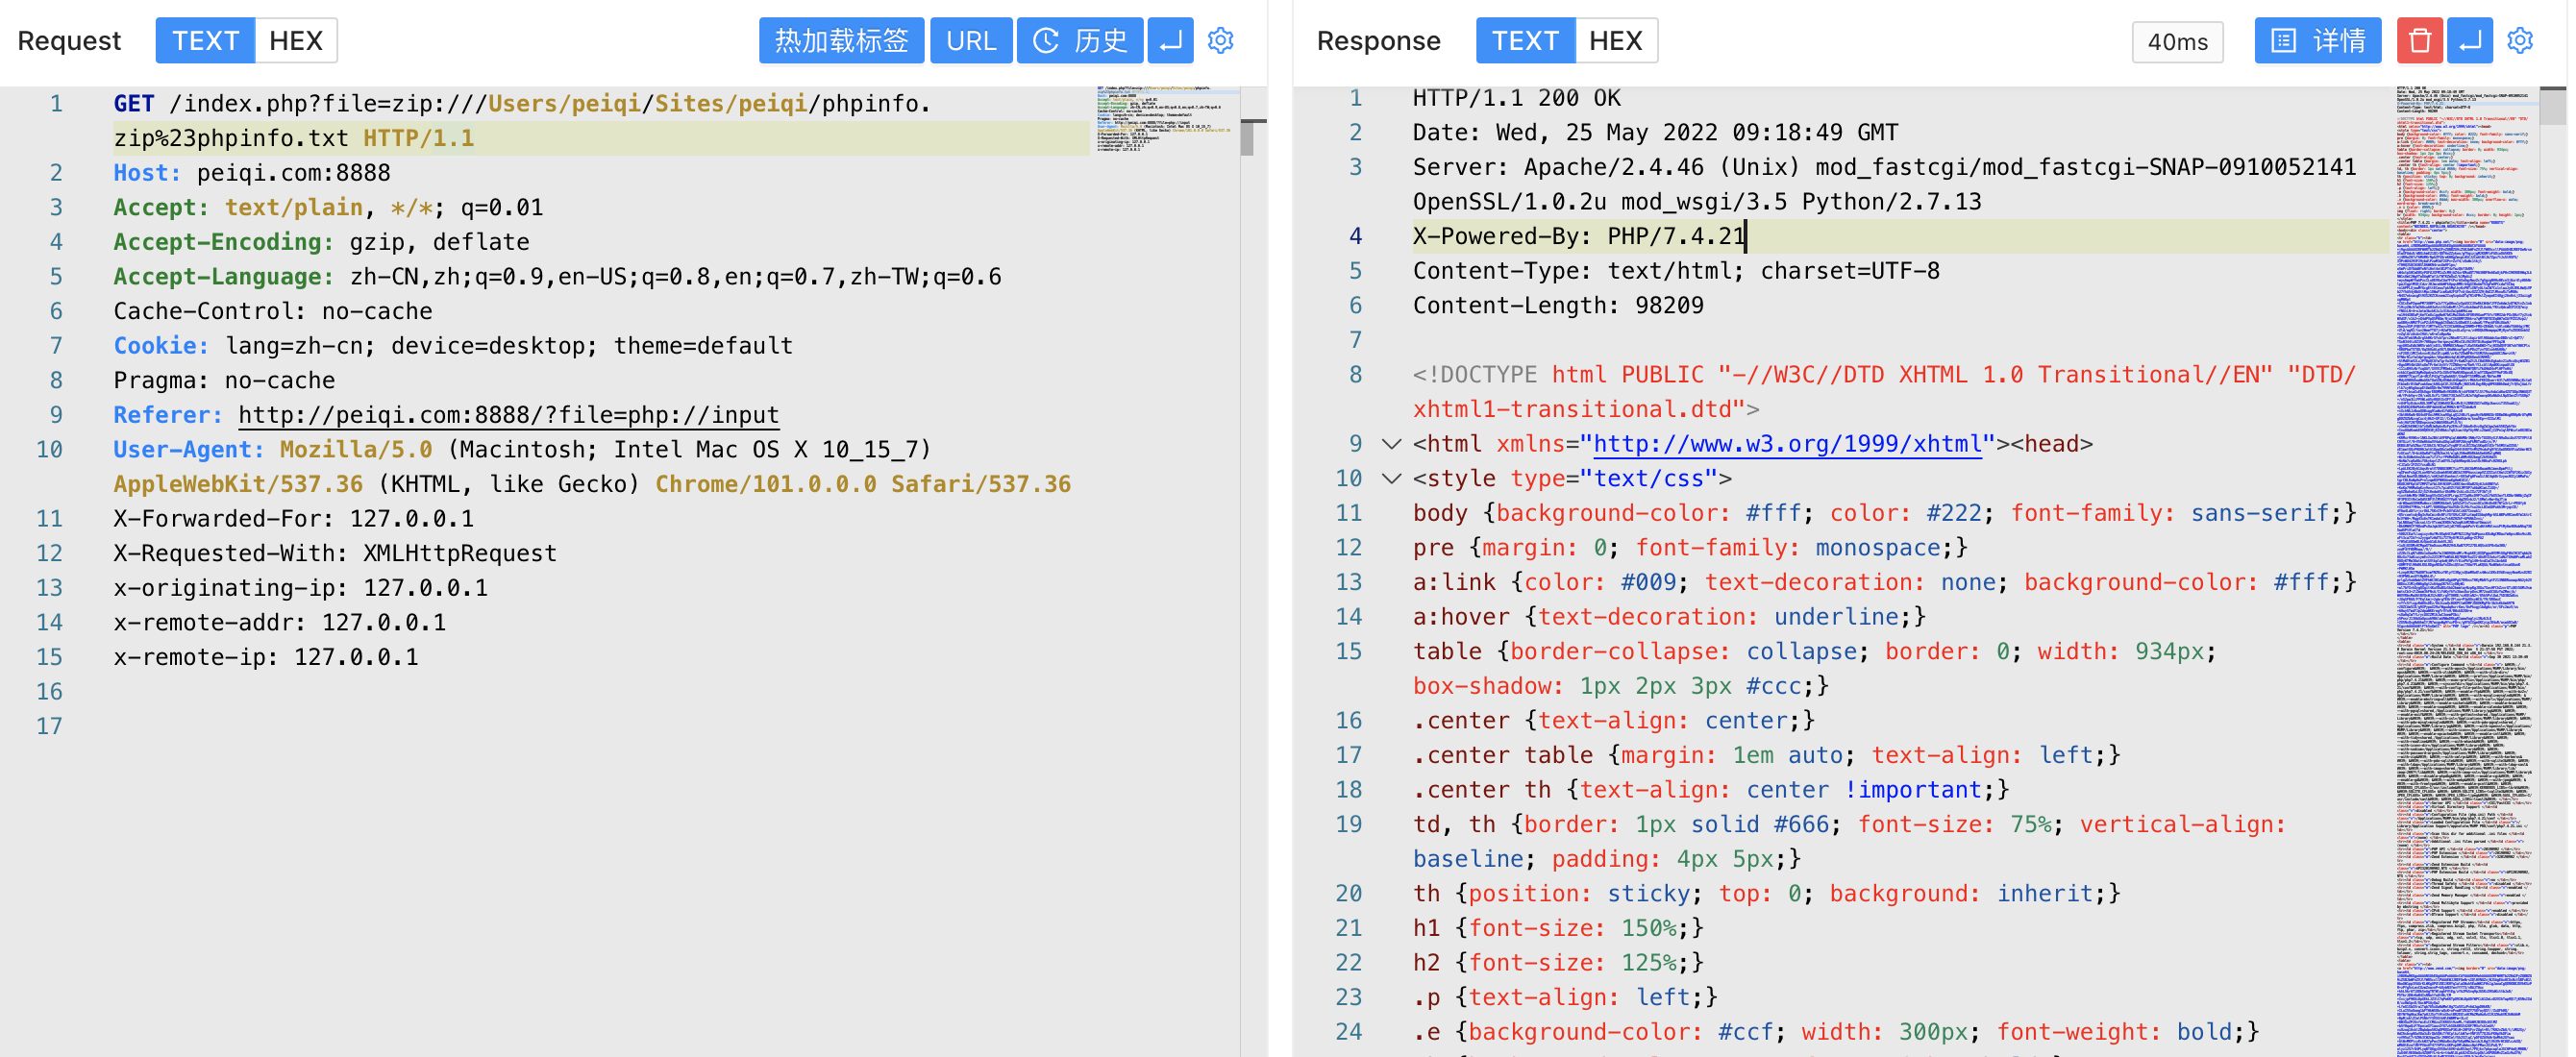Click the word-wrap return icon in Response toolbar

coord(2469,41)
